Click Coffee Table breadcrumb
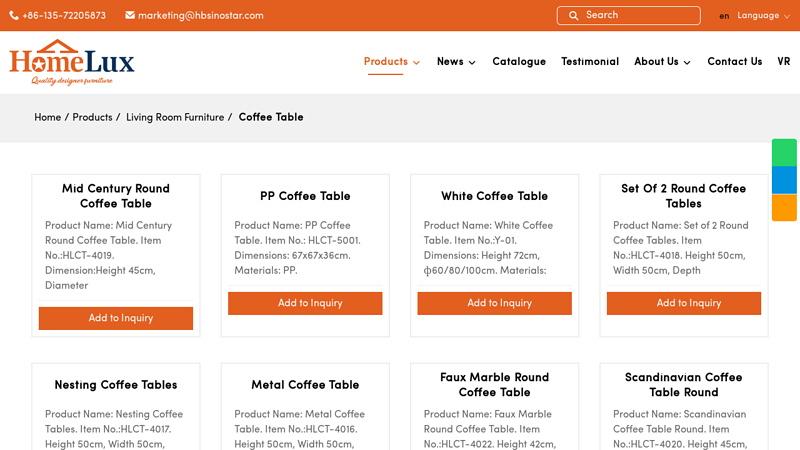The height and width of the screenshot is (450, 800). pyautogui.click(x=271, y=117)
